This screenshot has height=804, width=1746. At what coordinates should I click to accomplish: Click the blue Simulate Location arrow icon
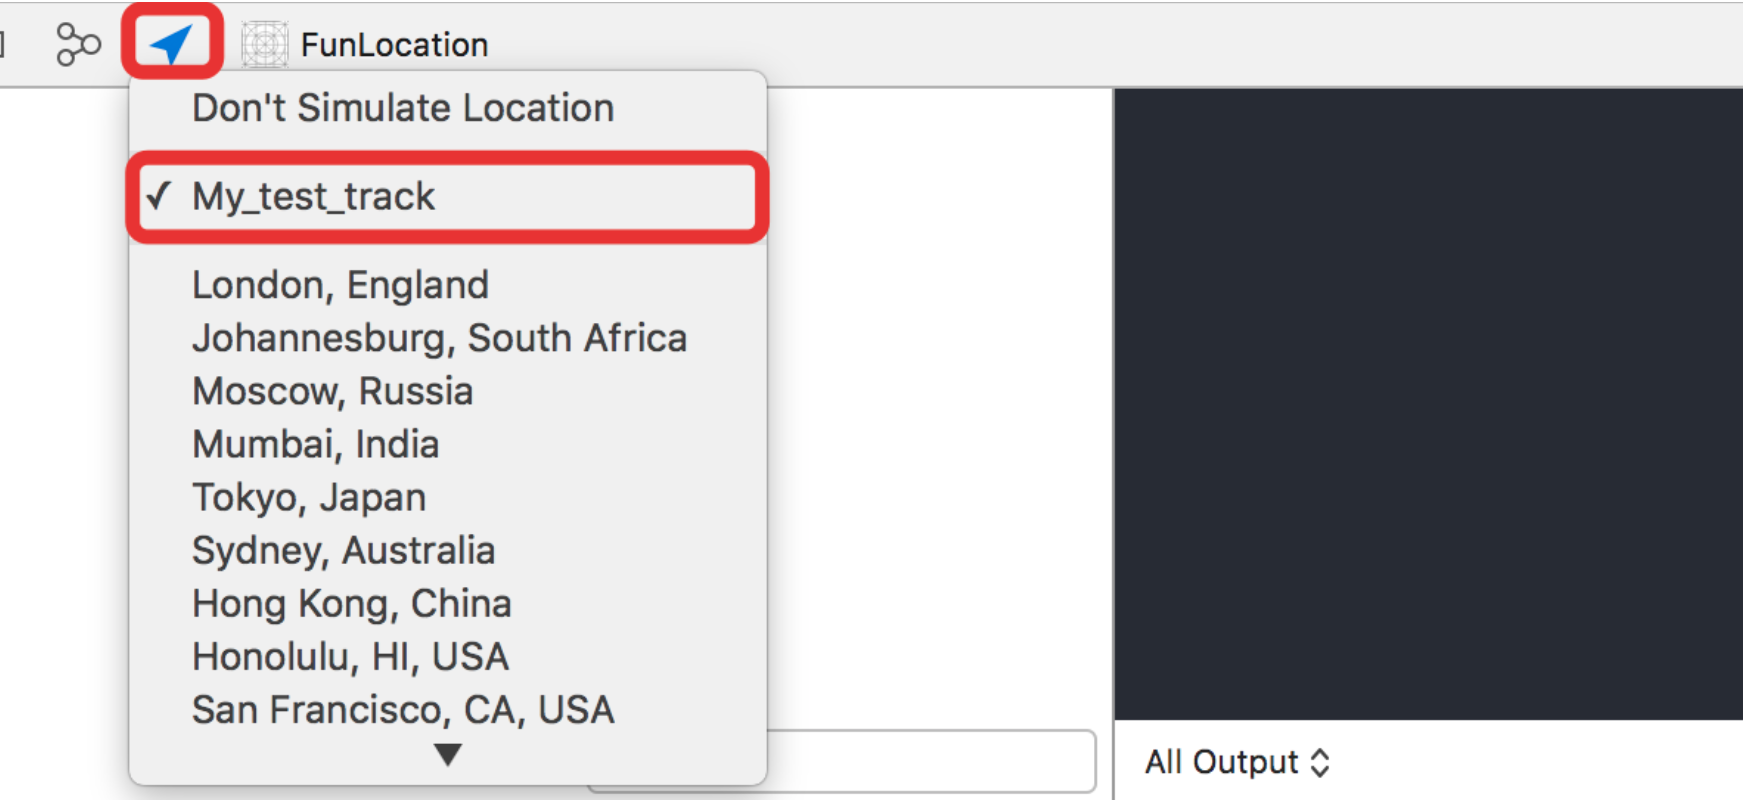click(x=171, y=43)
